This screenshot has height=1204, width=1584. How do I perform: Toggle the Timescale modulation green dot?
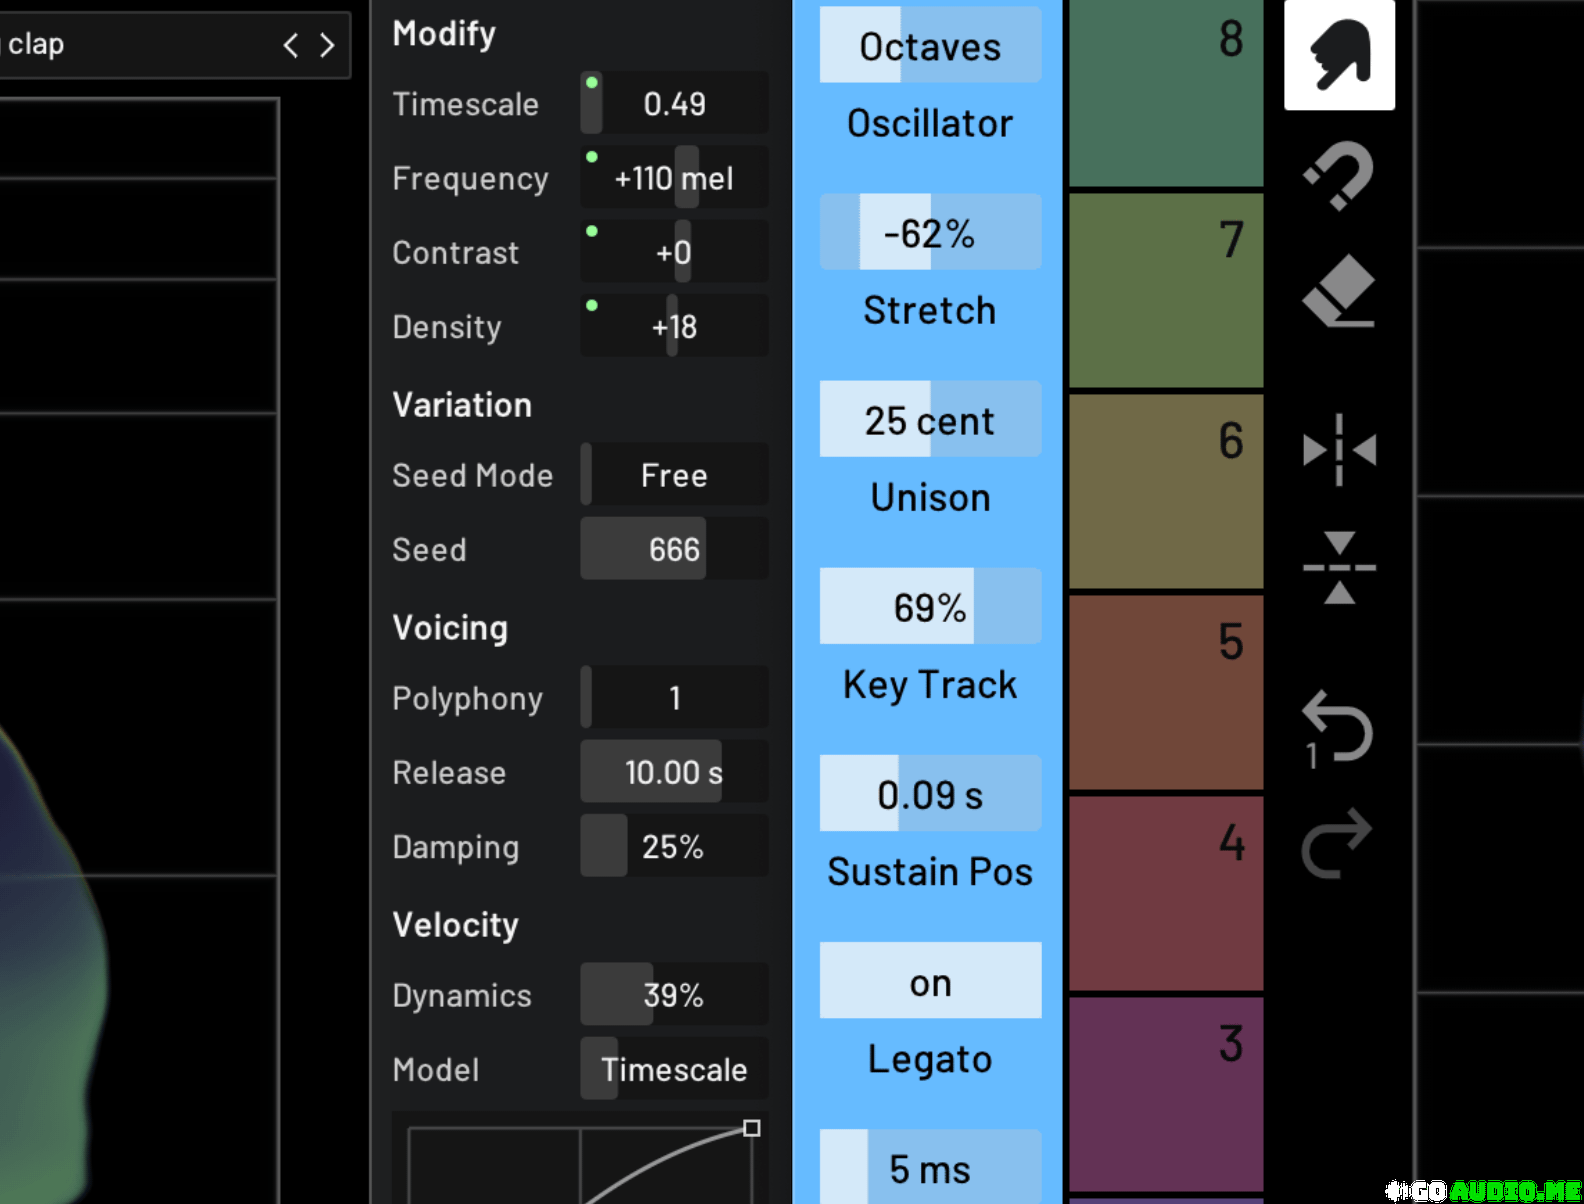point(592,83)
